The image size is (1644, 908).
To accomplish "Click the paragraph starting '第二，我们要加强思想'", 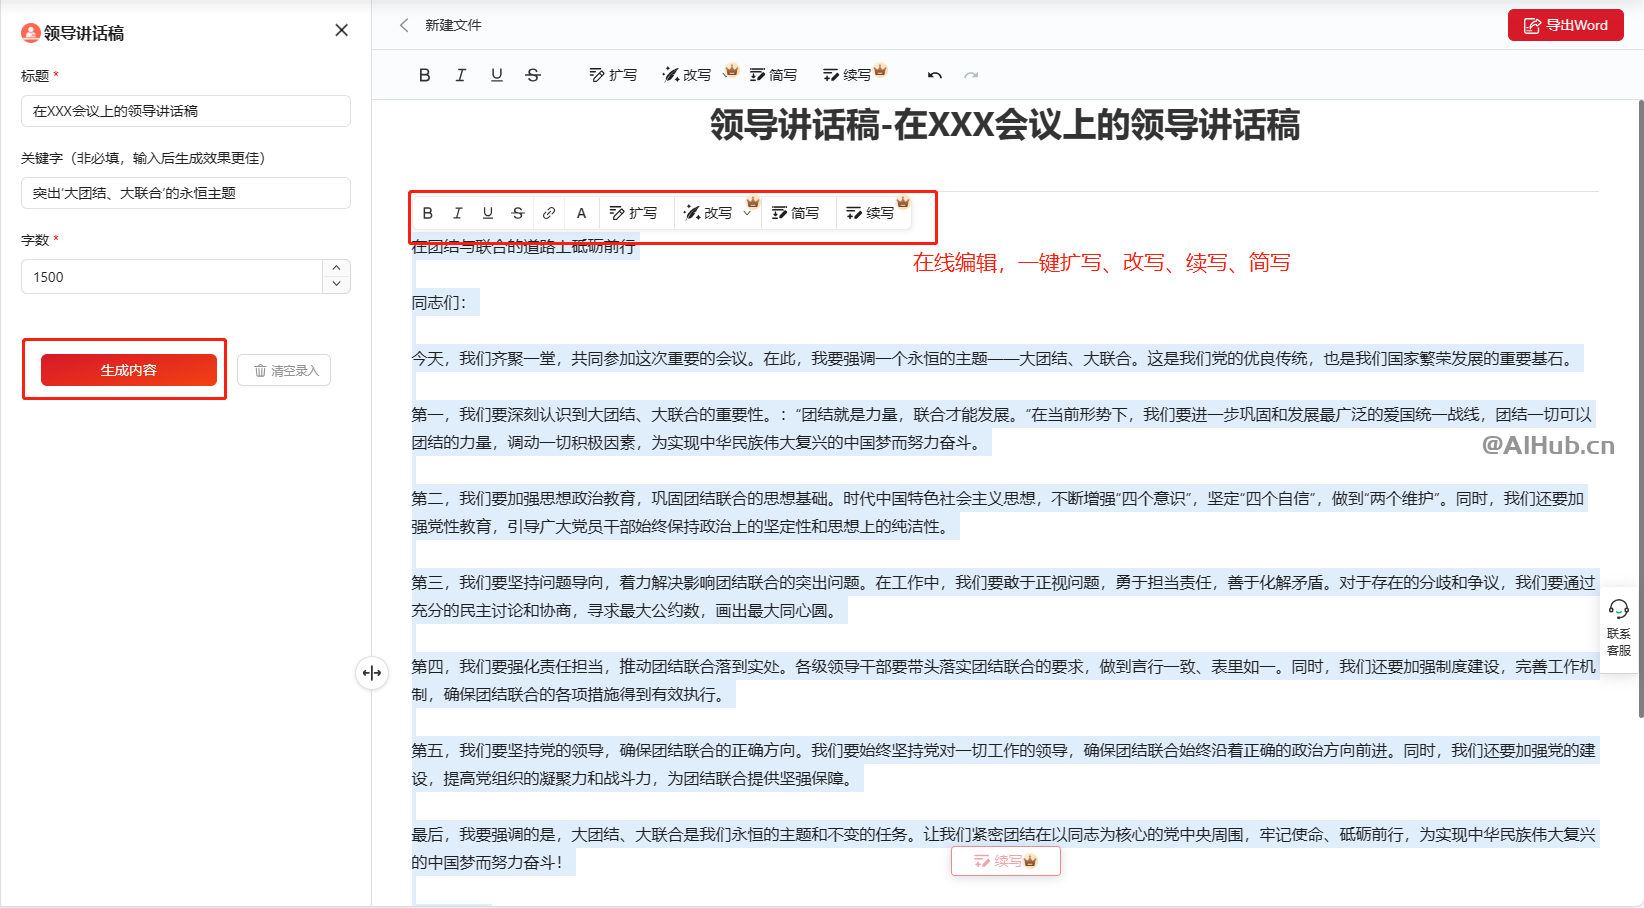I will pyautogui.click(x=1000, y=512).
